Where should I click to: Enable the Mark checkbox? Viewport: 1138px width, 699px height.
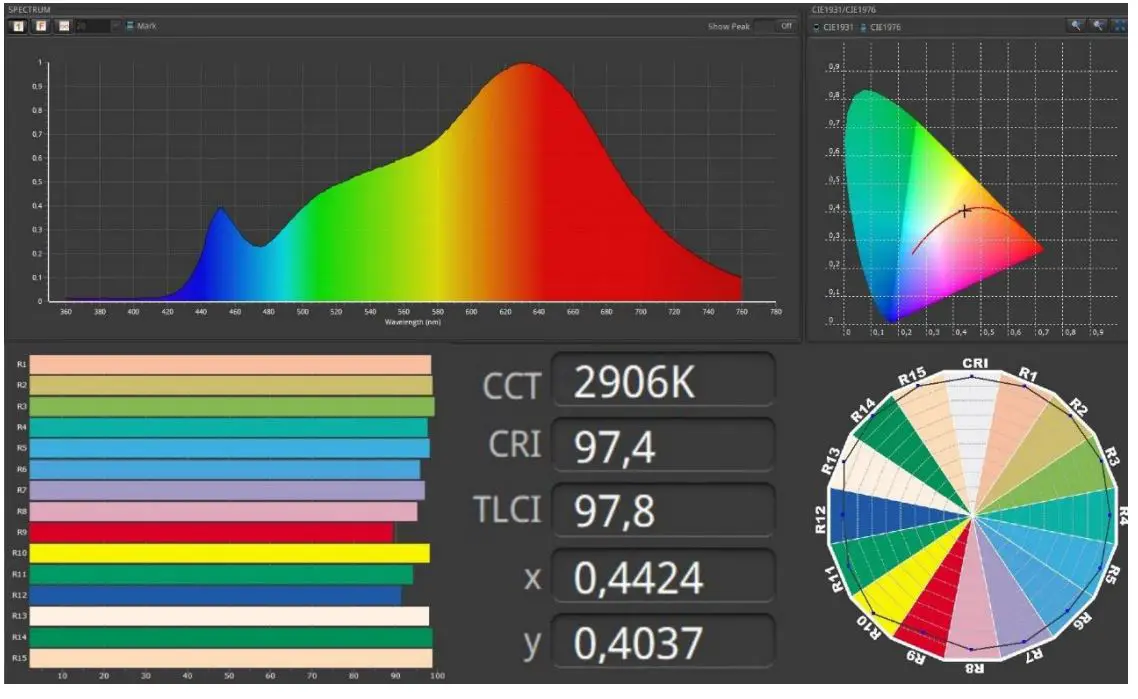(x=130, y=26)
